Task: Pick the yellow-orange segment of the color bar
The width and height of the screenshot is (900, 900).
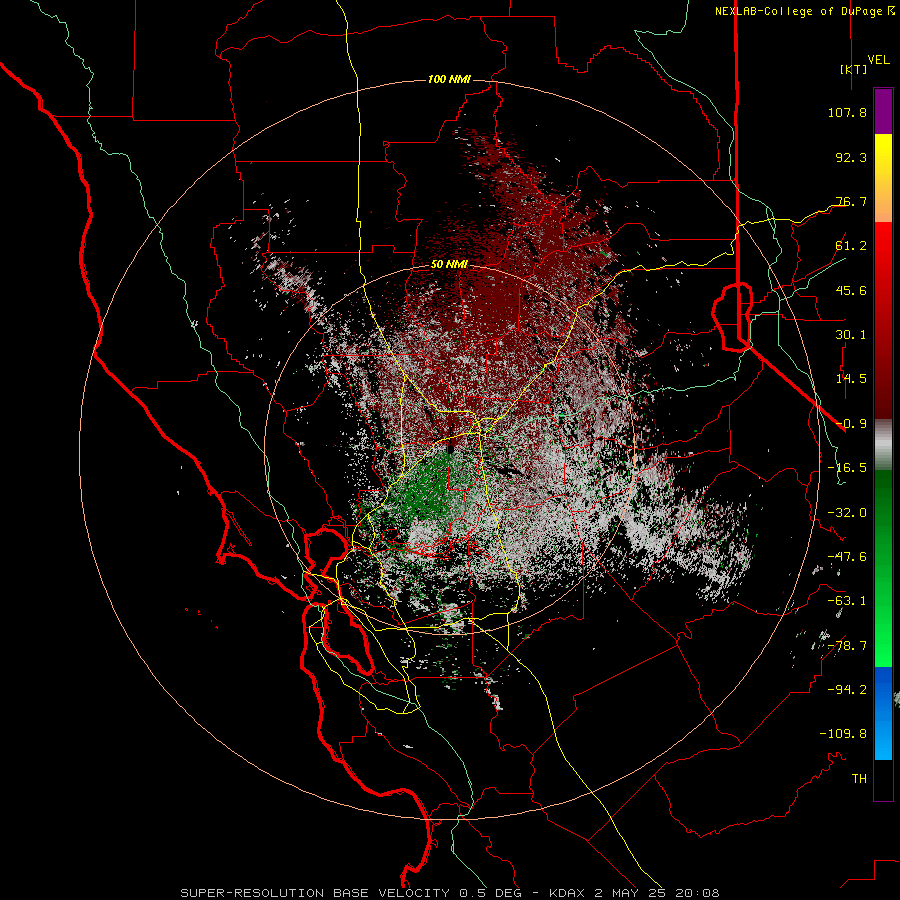Action: [883, 178]
